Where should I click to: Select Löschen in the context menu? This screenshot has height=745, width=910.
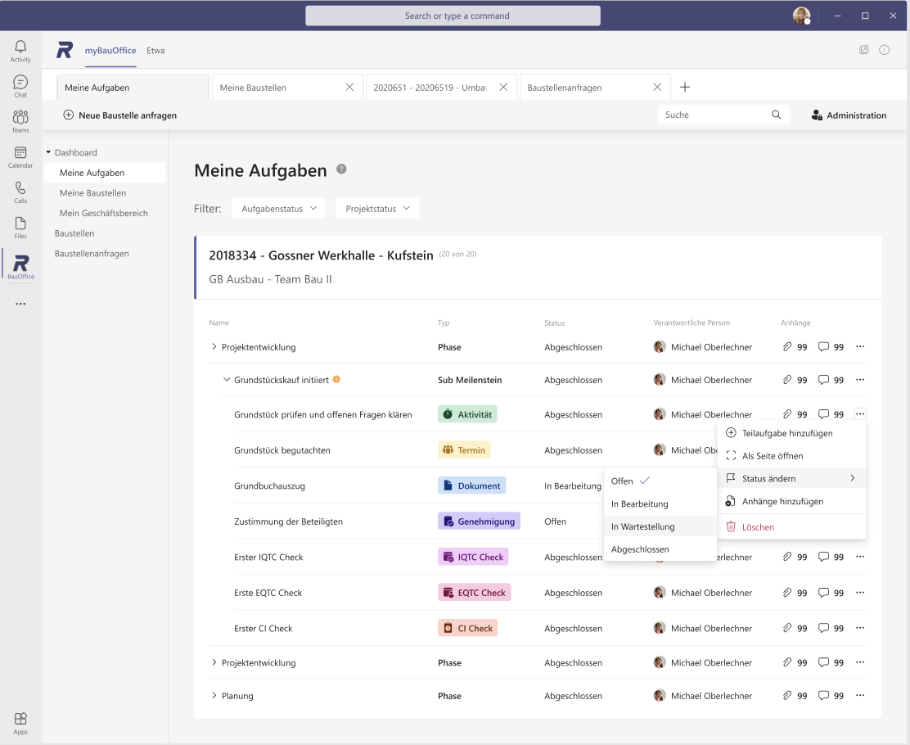[x=757, y=527]
